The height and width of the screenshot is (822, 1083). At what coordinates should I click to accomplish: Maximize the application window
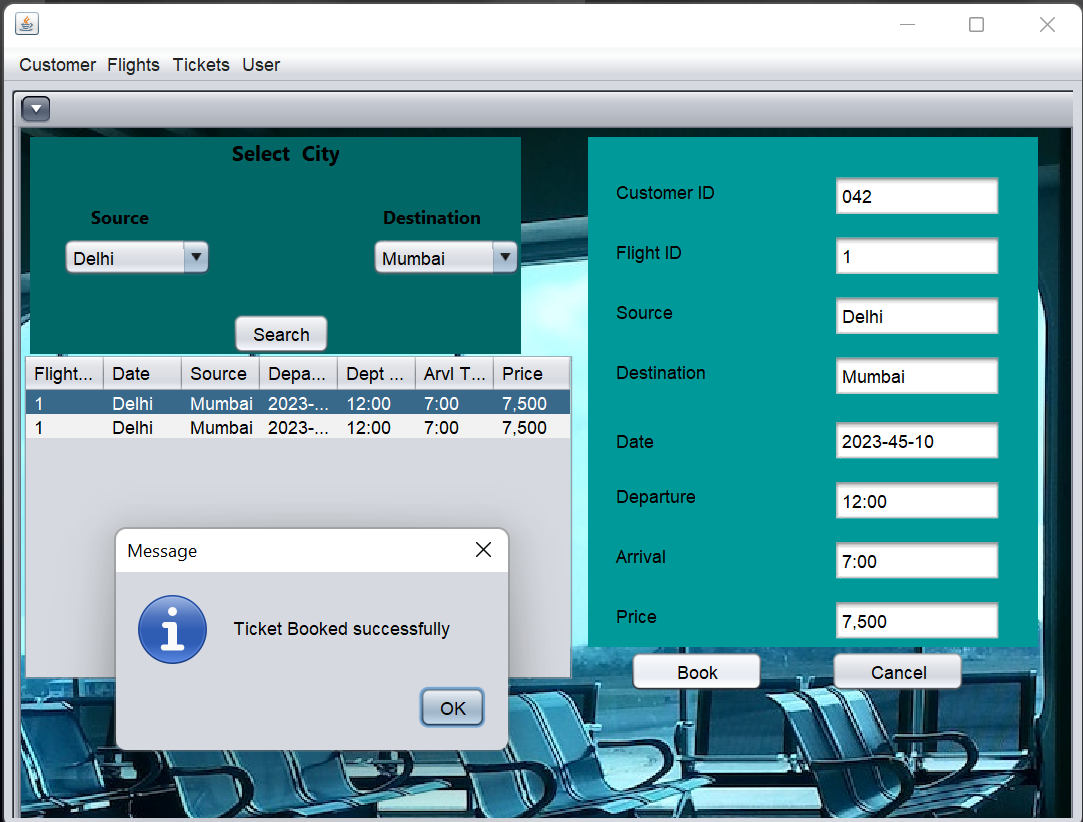[976, 25]
